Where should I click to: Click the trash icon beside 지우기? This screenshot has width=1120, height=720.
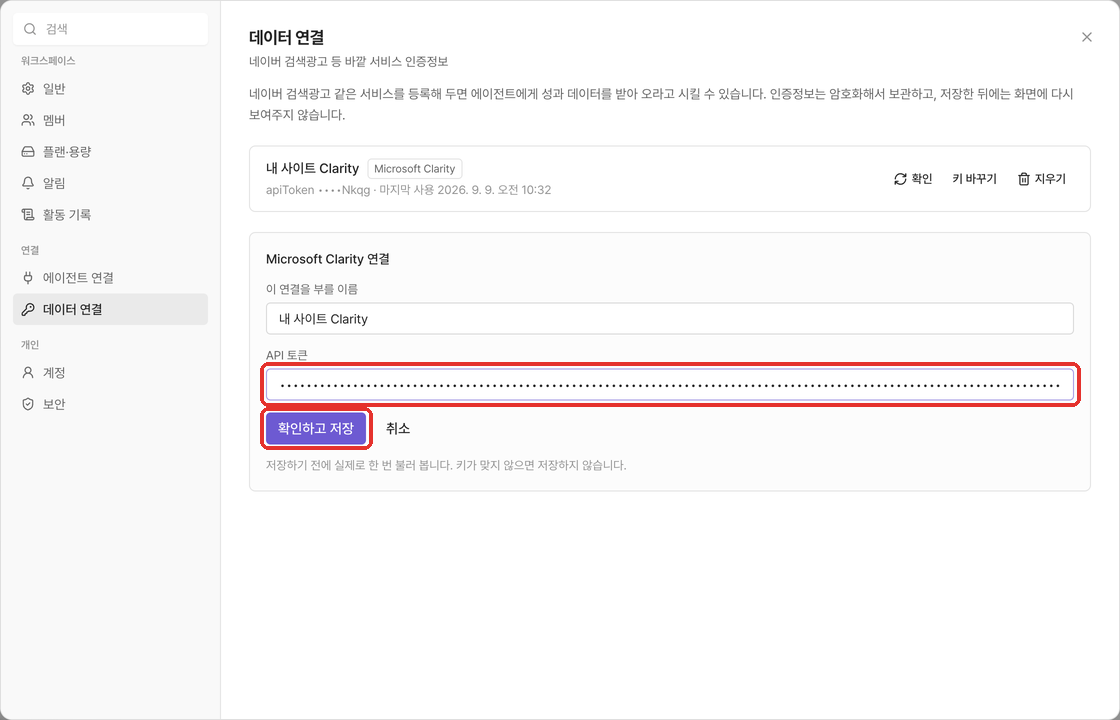click(x=1024, y=179)
